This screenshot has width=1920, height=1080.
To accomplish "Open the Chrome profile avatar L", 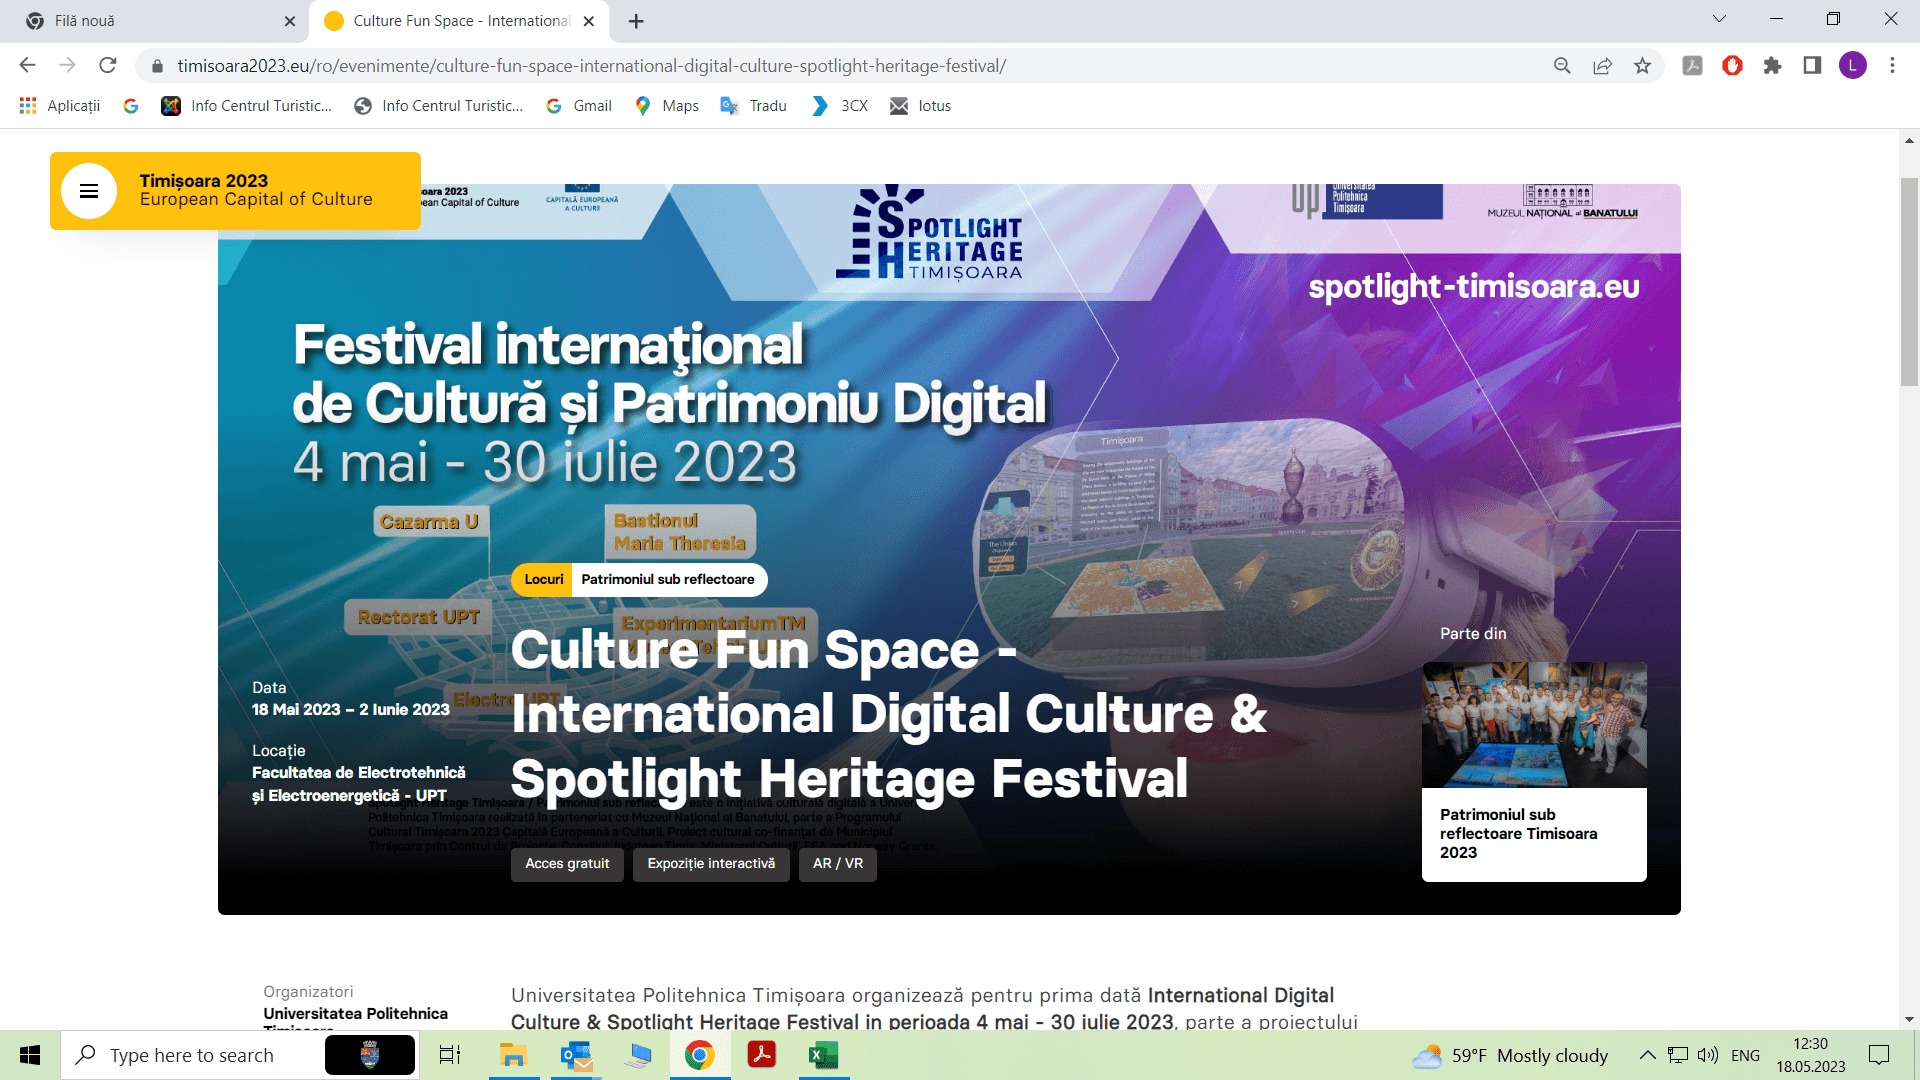I will (1852, 66).
